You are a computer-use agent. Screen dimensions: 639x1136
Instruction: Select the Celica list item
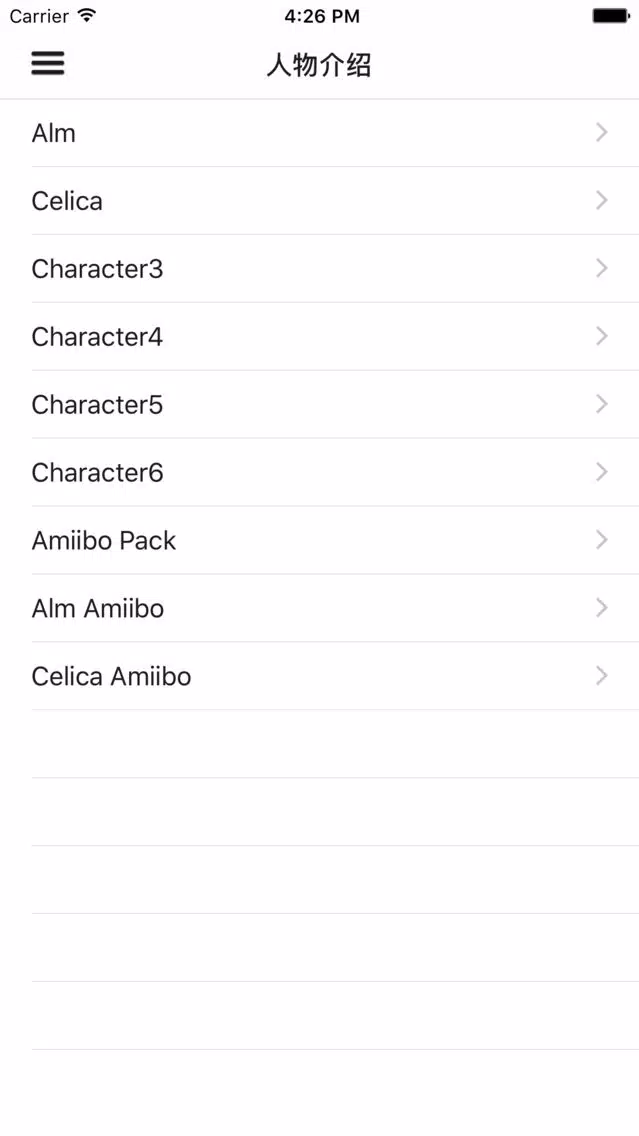click(x=320, y=201)
